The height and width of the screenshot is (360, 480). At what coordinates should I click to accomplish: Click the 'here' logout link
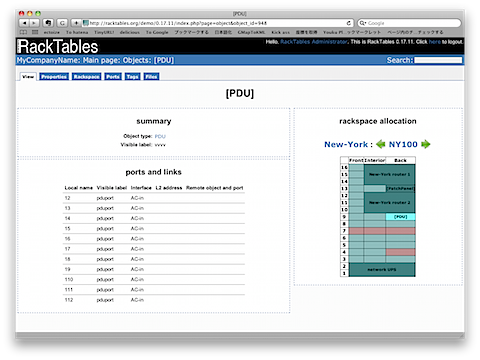[435, 42]
